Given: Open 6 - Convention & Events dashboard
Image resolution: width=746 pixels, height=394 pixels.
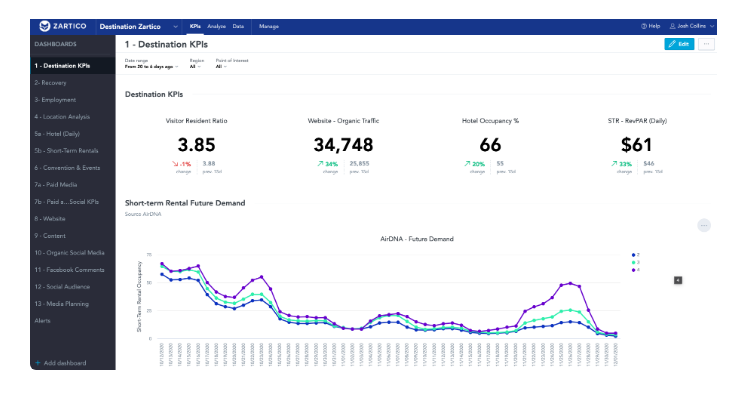Looking at the screenshot, I should click(x=73, y=167).
